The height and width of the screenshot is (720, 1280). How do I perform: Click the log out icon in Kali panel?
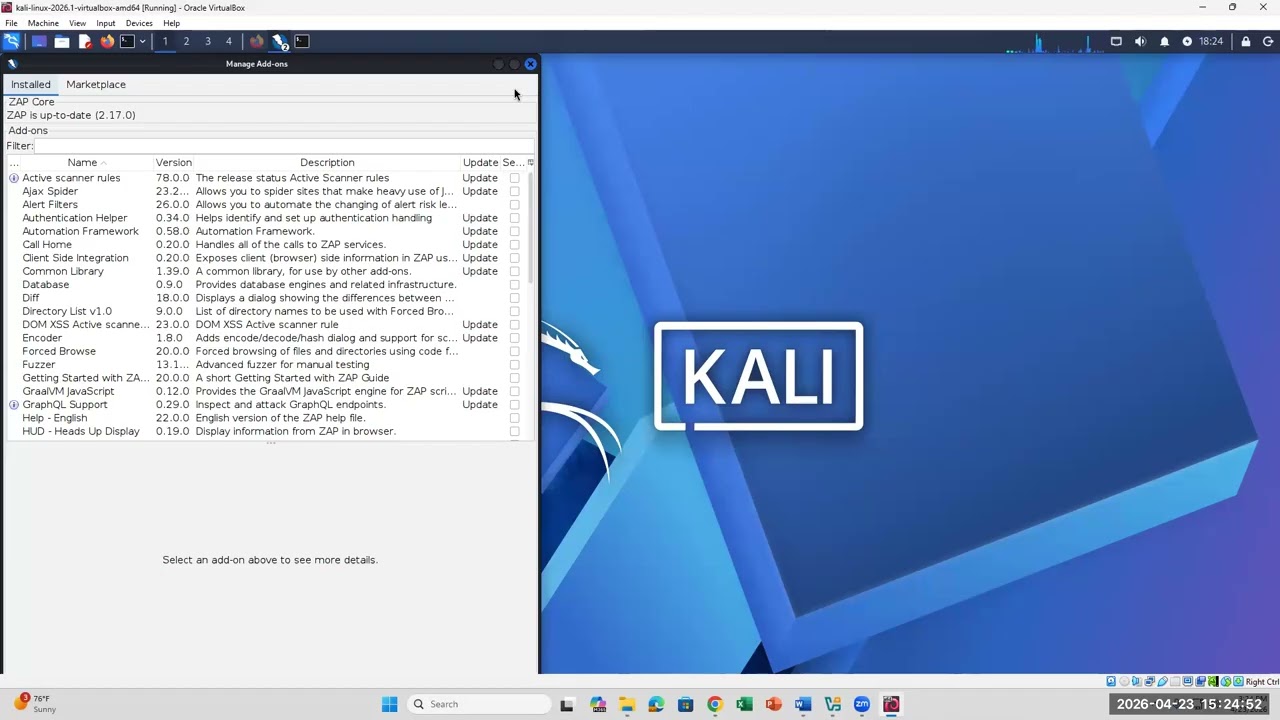coord(1268,41)
